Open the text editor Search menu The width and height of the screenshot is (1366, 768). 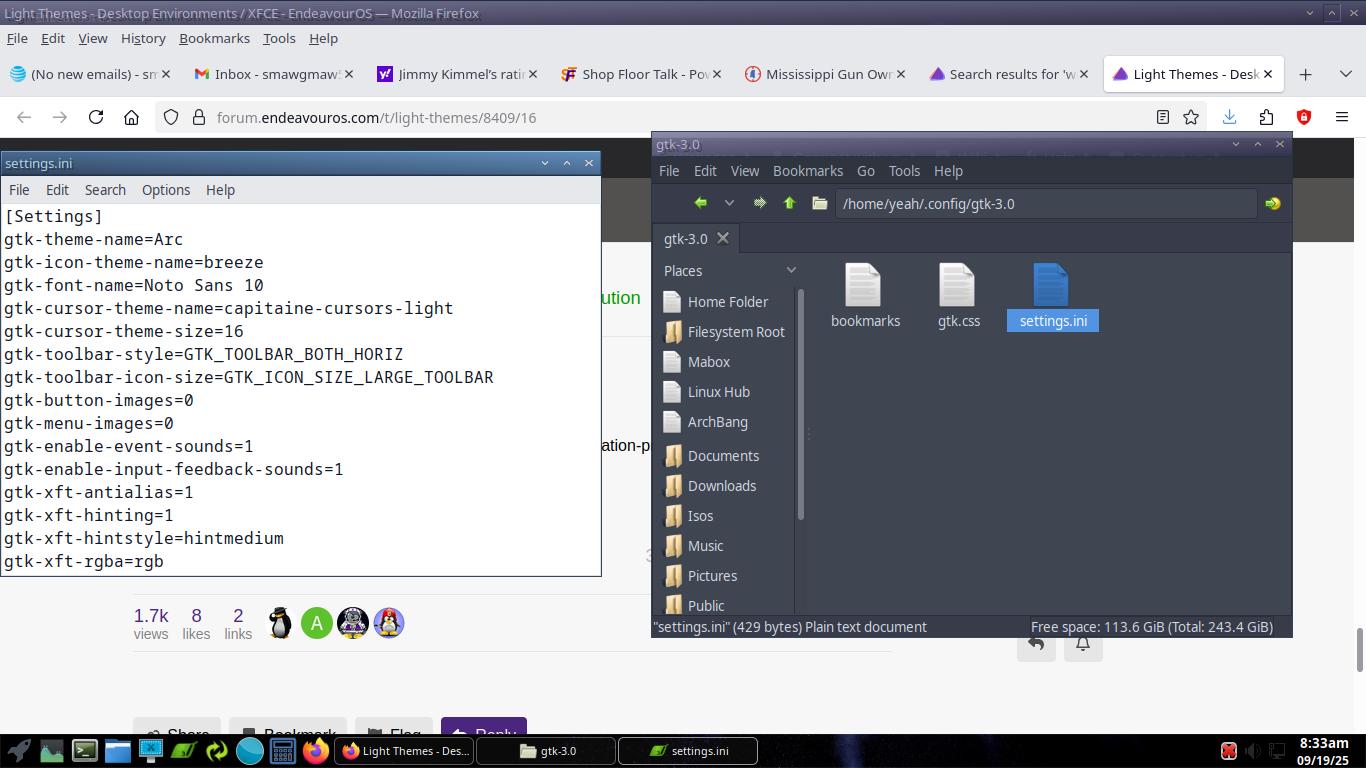click(x=105, y=190)
